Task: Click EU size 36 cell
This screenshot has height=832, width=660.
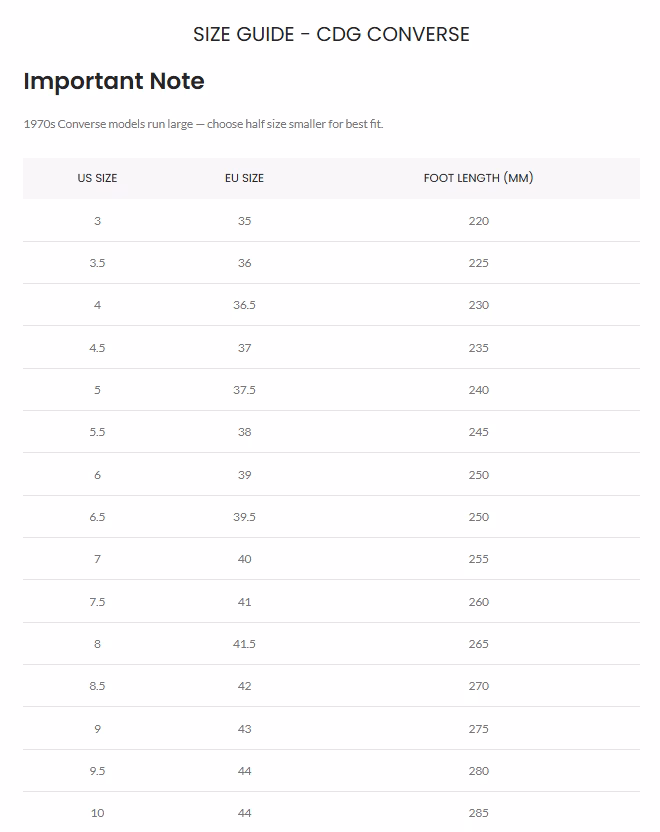Action: pyautogui.click(x=244, y=263)
